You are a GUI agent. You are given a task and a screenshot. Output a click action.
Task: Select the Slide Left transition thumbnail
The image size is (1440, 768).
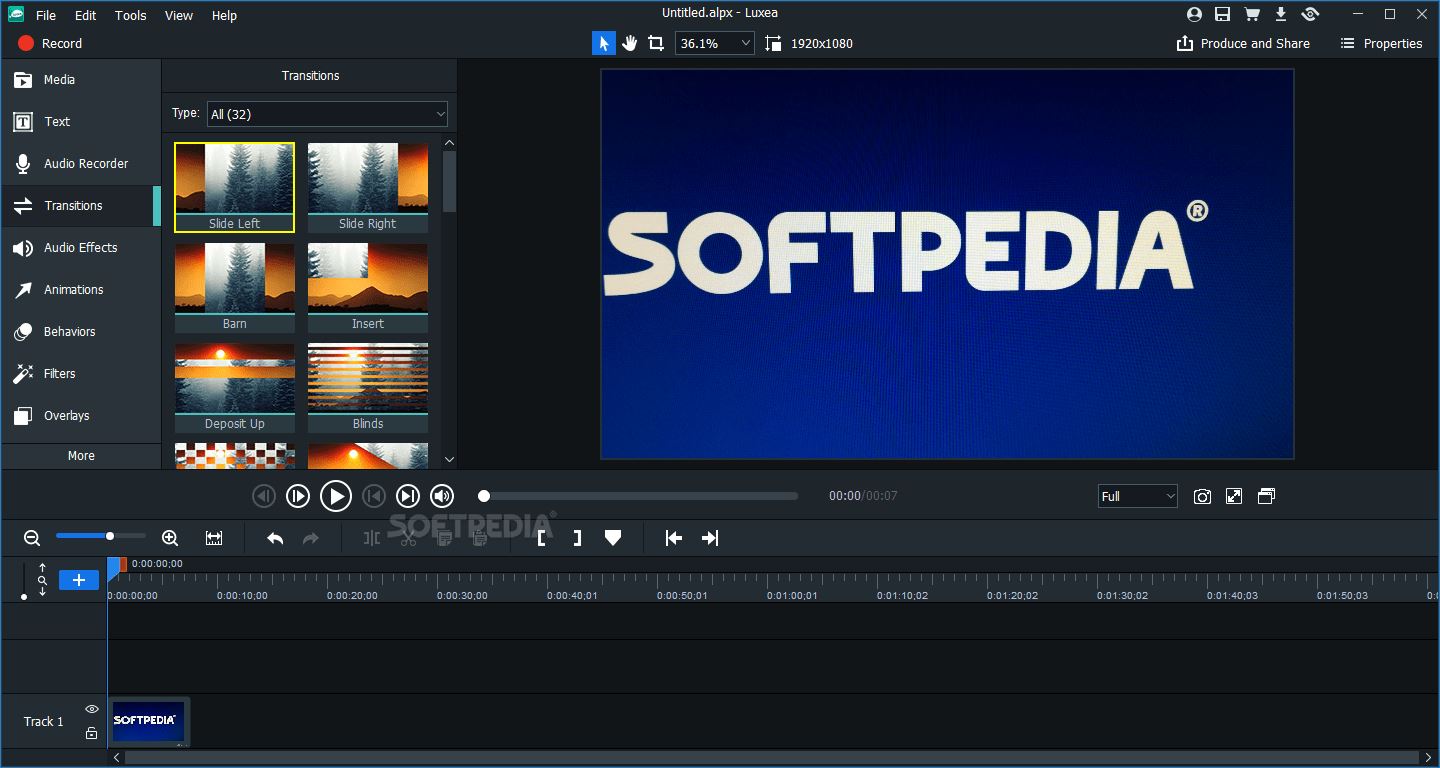(x=235, y=187)
